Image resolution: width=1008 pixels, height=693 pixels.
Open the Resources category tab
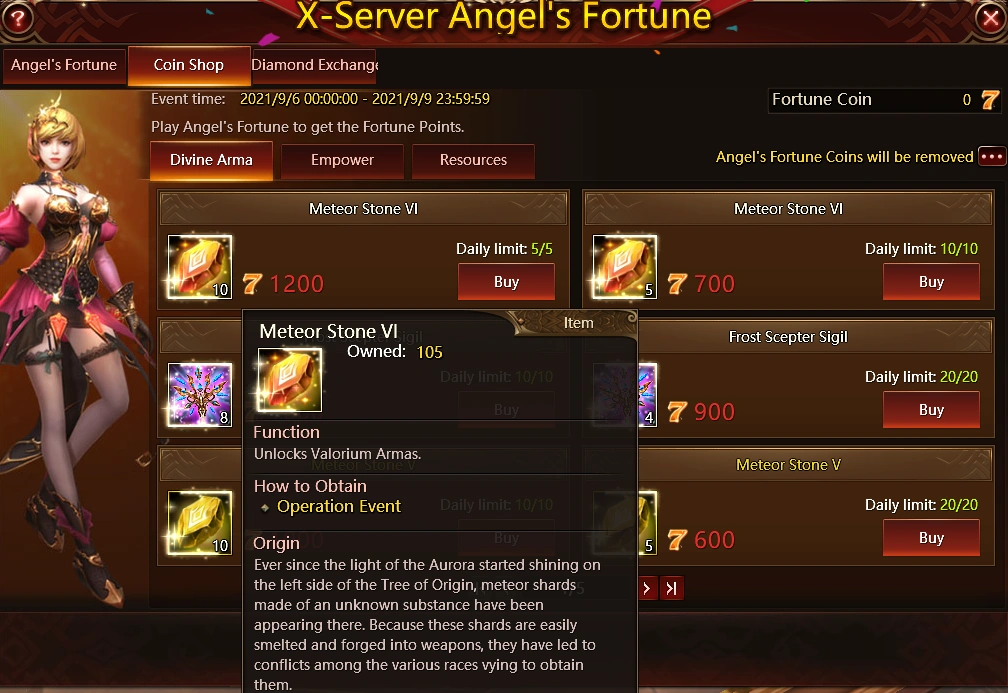click(473, 160)
